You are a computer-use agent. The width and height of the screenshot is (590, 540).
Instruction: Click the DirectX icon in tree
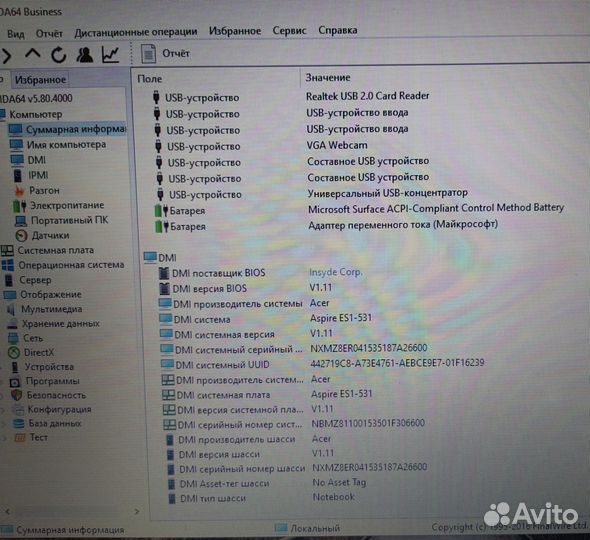[x=14, y=353]
